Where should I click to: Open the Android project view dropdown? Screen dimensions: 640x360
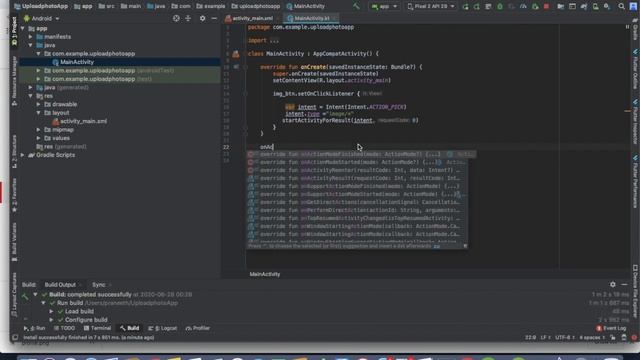tap(41, 18)
